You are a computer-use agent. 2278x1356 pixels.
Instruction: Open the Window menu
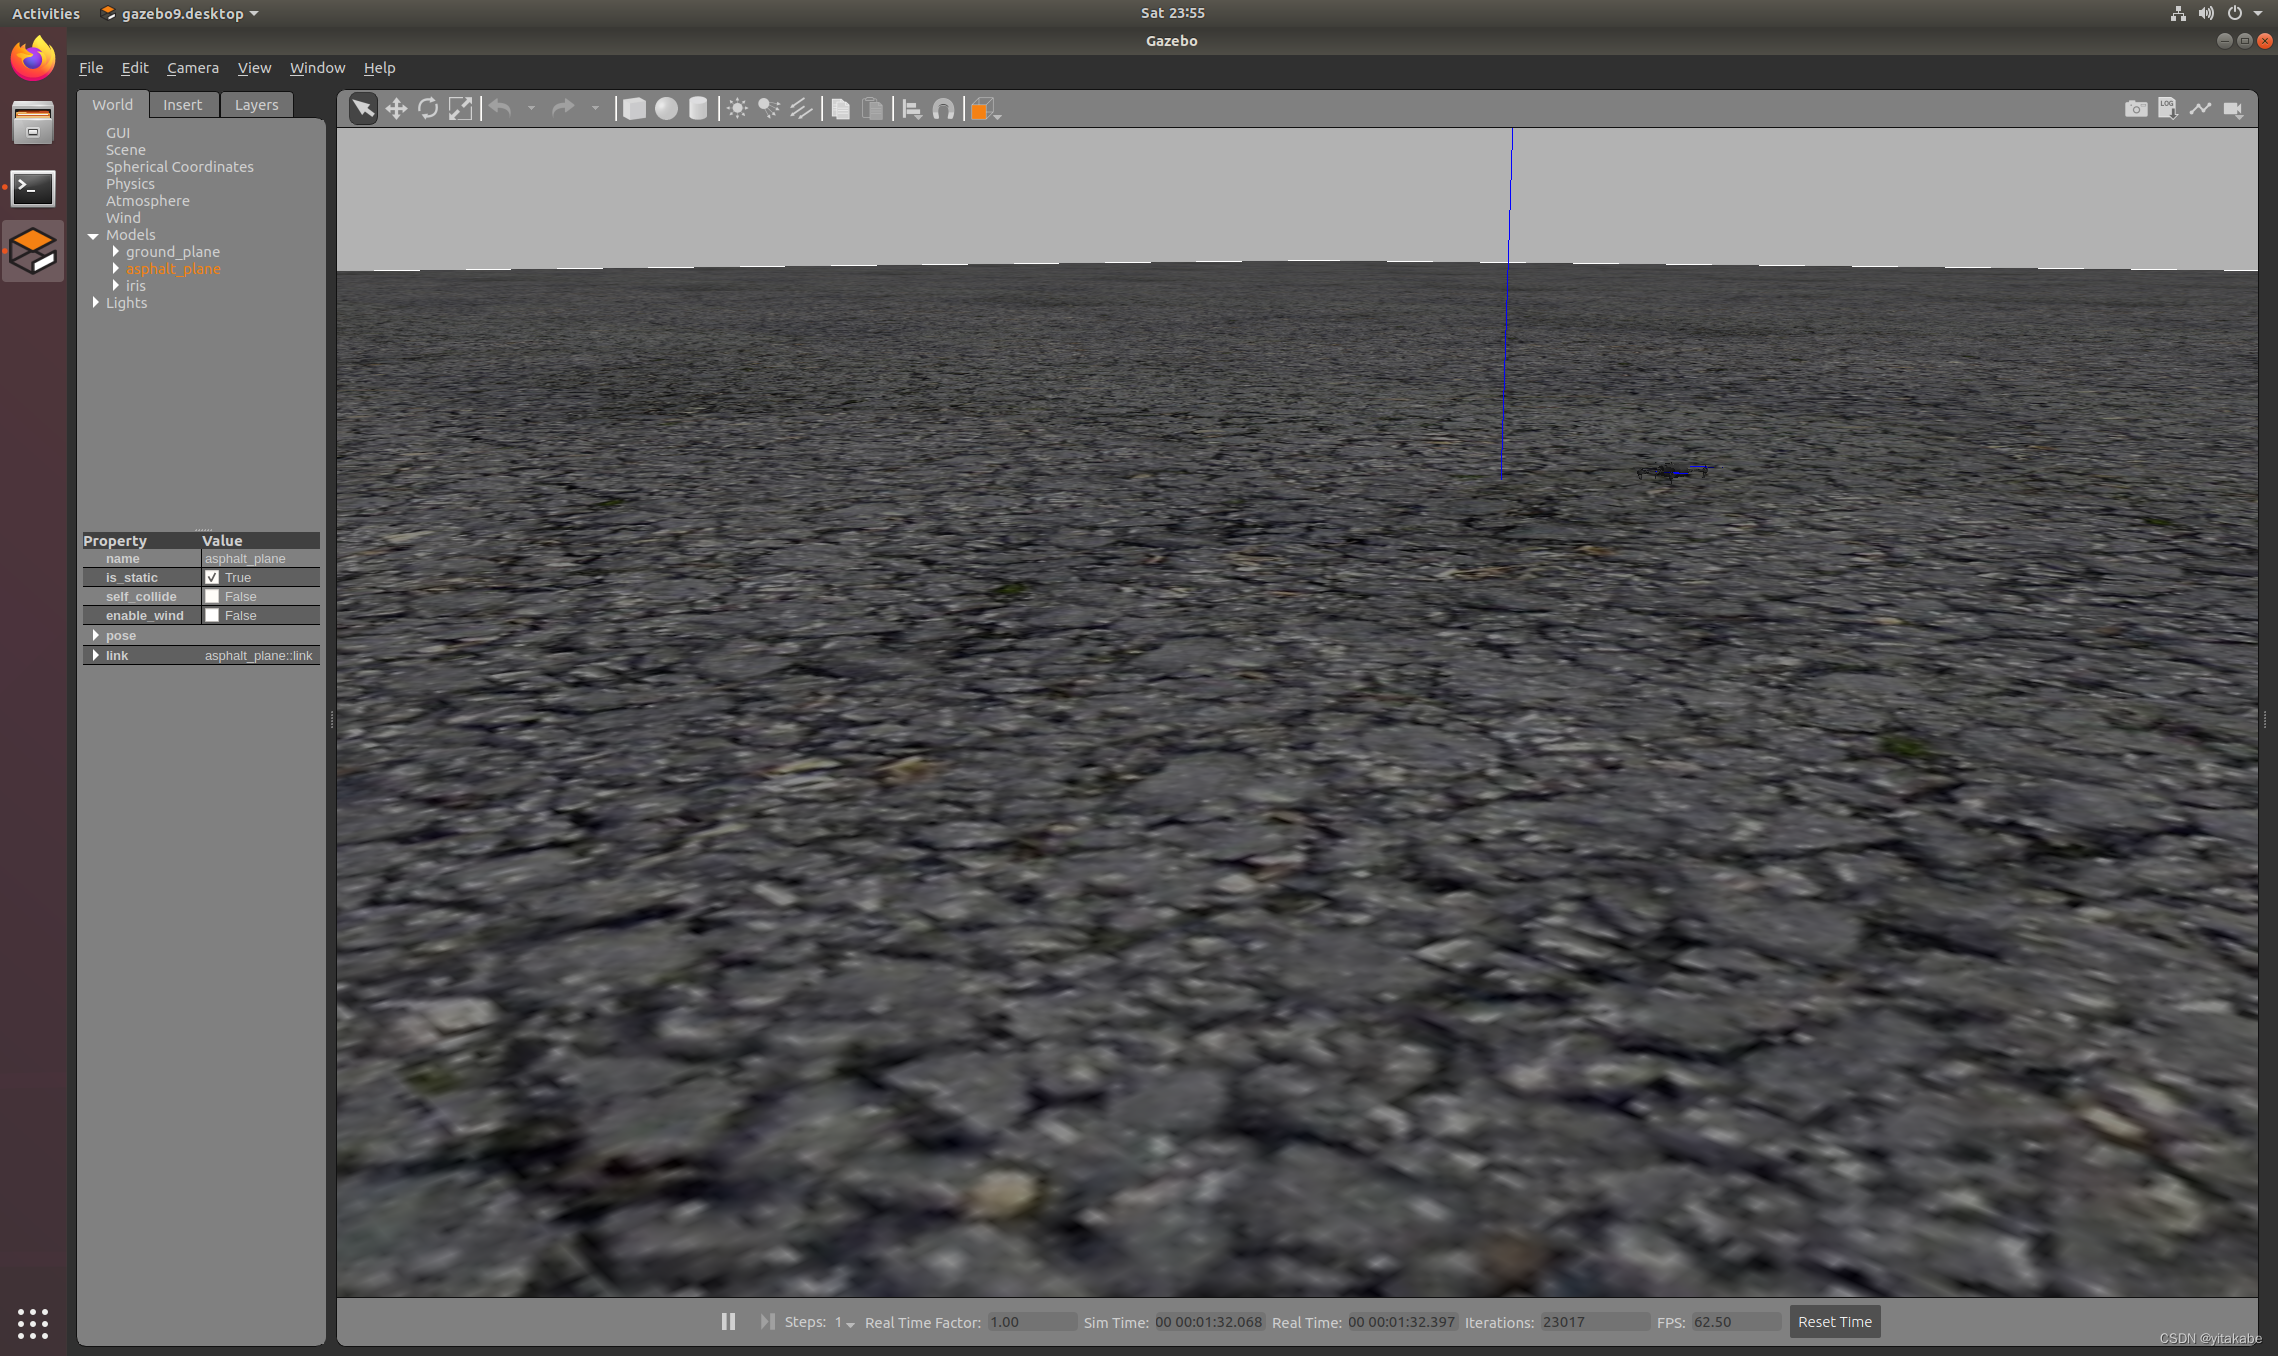317,67
